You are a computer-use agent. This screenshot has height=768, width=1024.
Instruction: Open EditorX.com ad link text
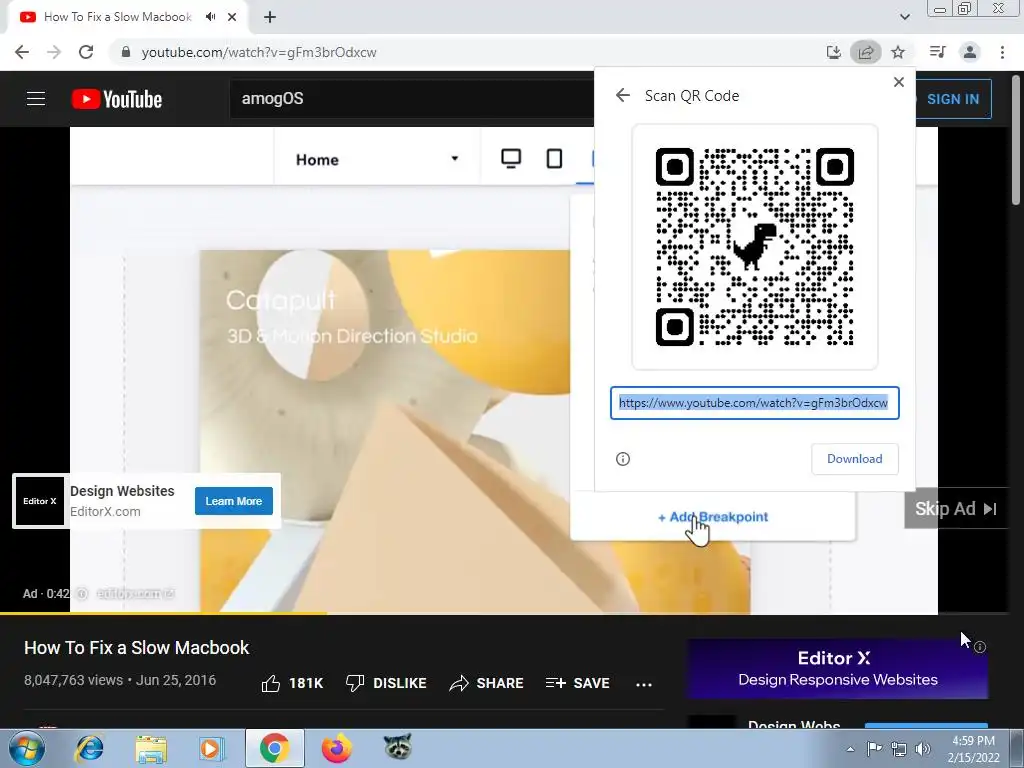tap(105, 511)
